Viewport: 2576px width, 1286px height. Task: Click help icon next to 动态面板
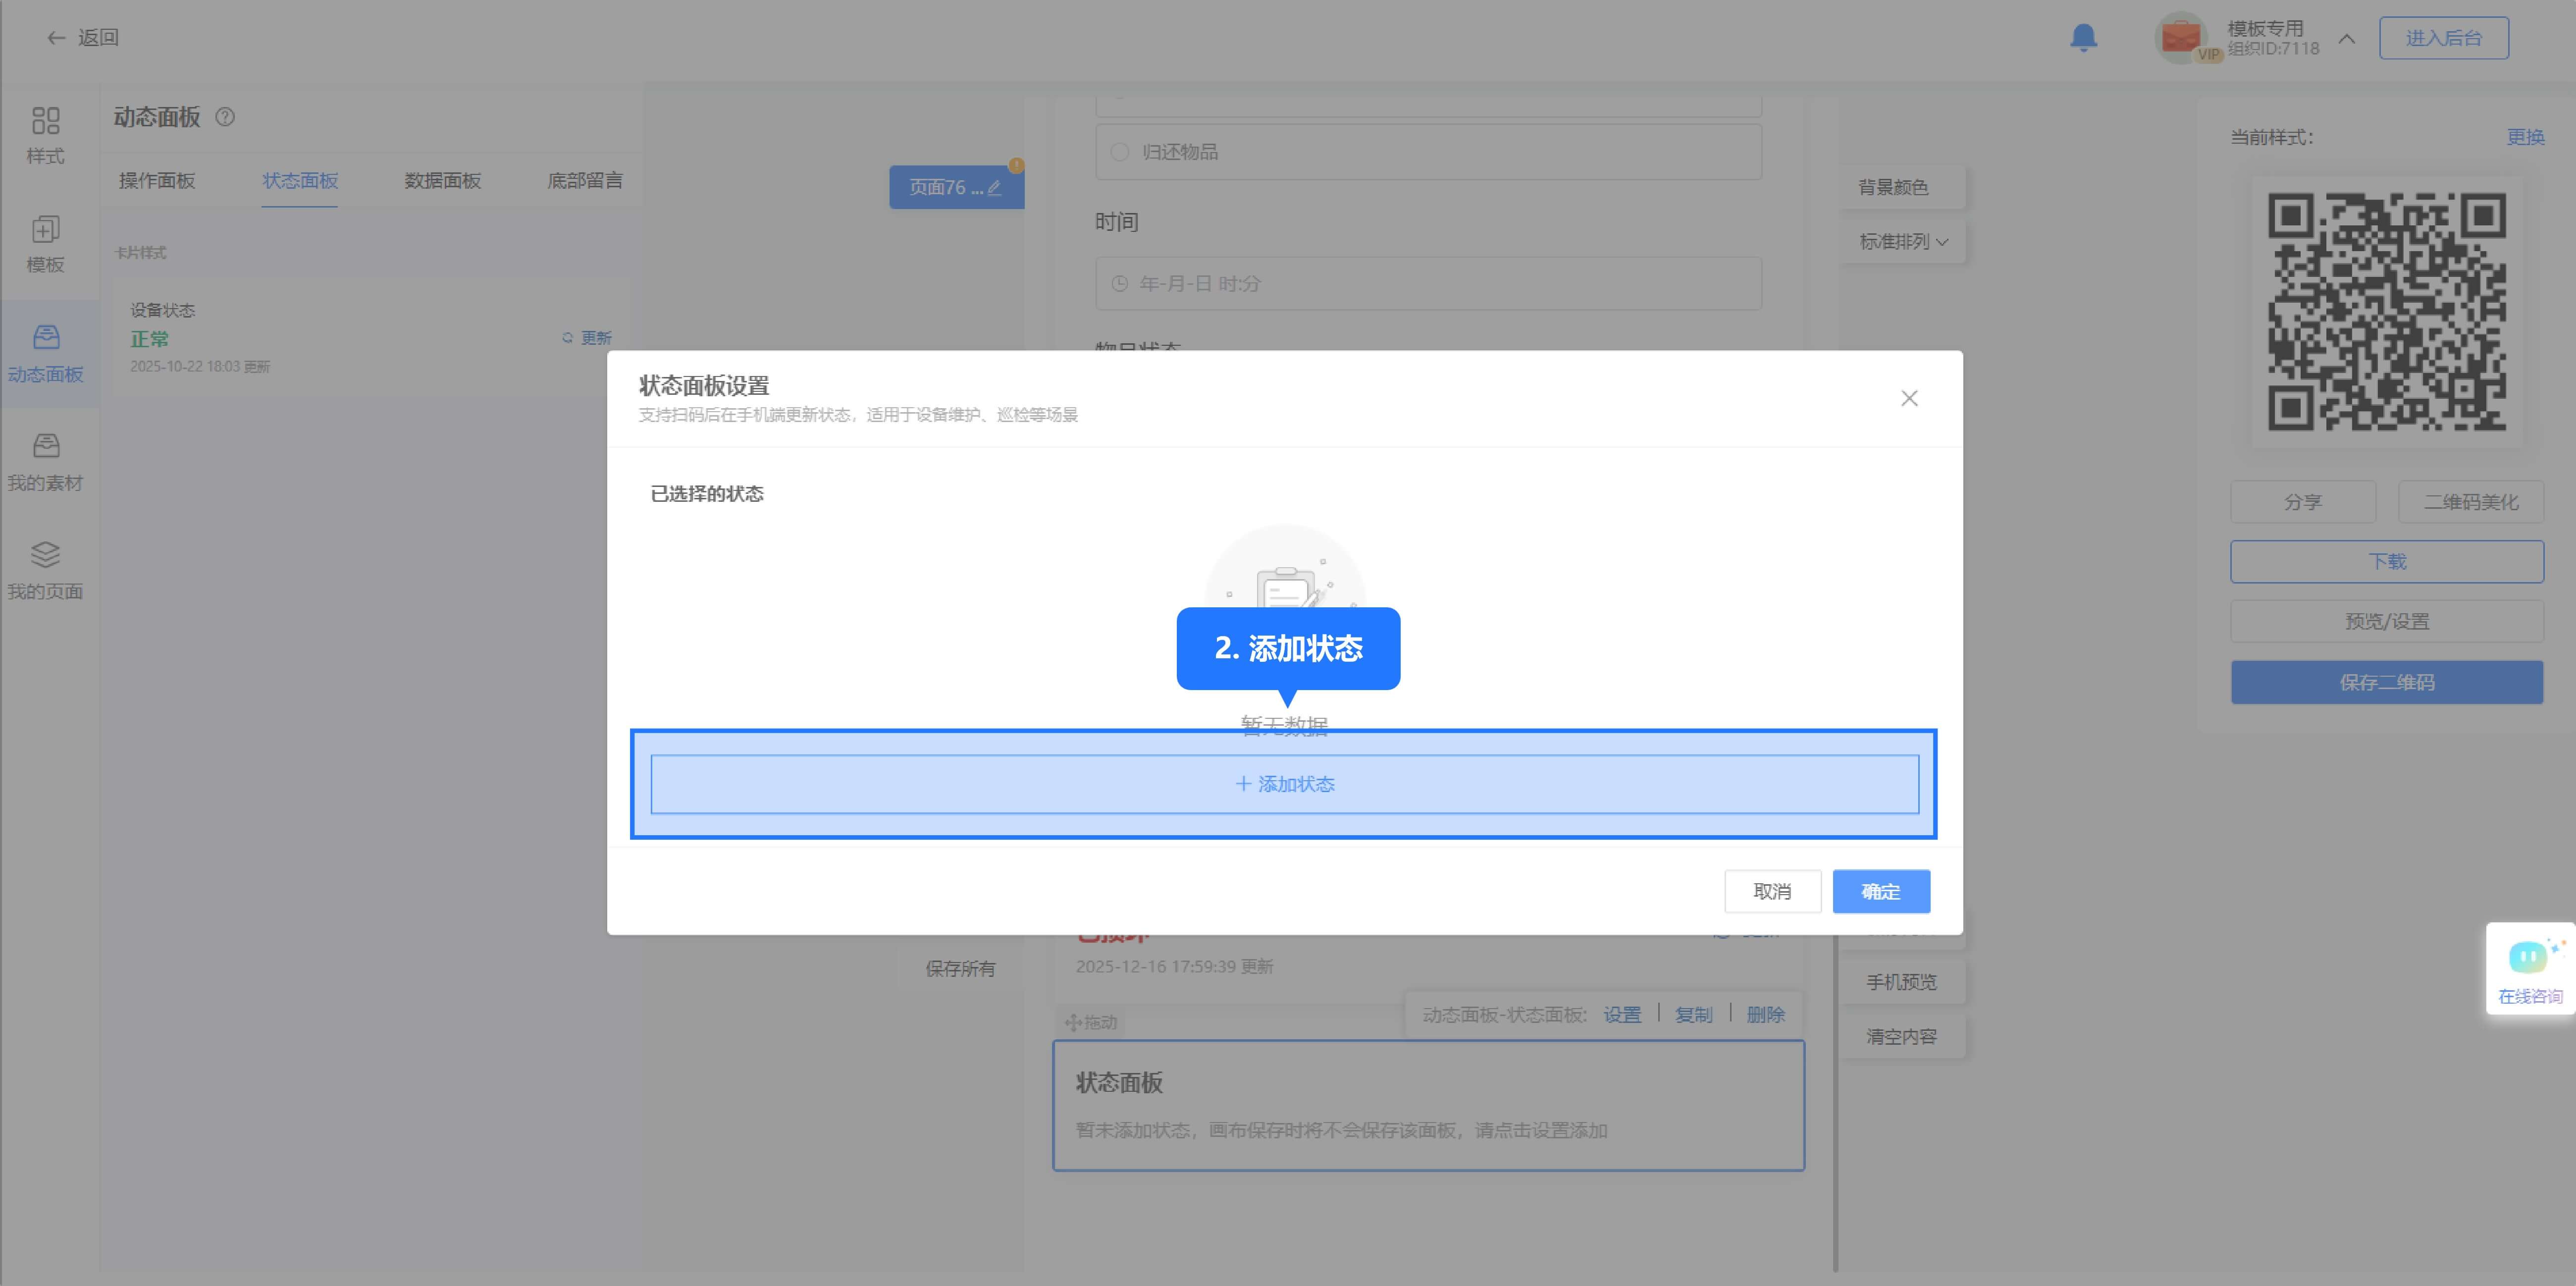pos(225,117)
